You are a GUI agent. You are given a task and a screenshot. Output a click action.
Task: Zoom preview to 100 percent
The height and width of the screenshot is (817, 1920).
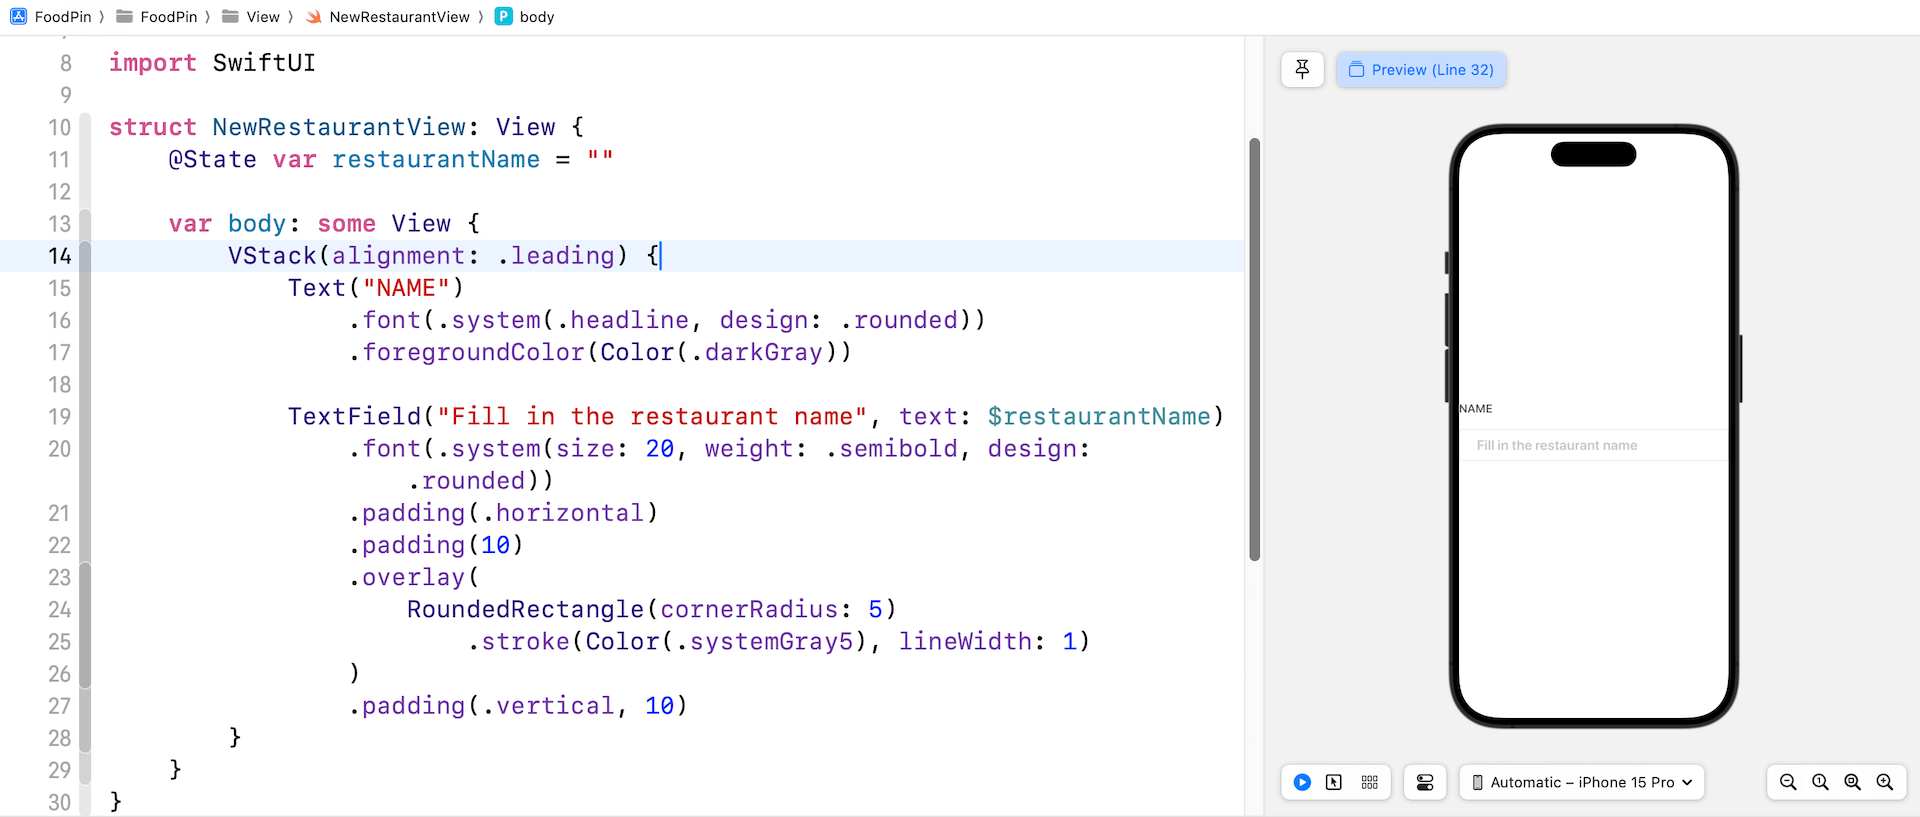pos(1820,782)
